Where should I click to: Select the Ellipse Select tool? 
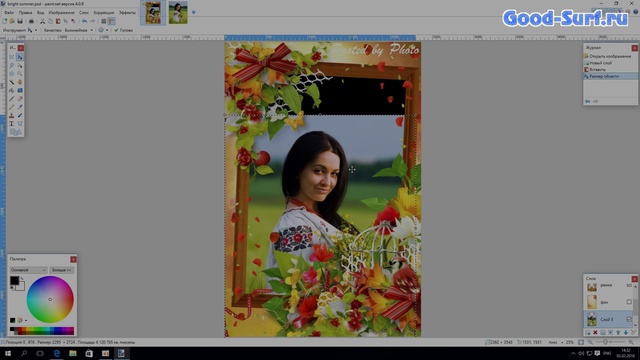pyautogui.click(x=11, y=74)
